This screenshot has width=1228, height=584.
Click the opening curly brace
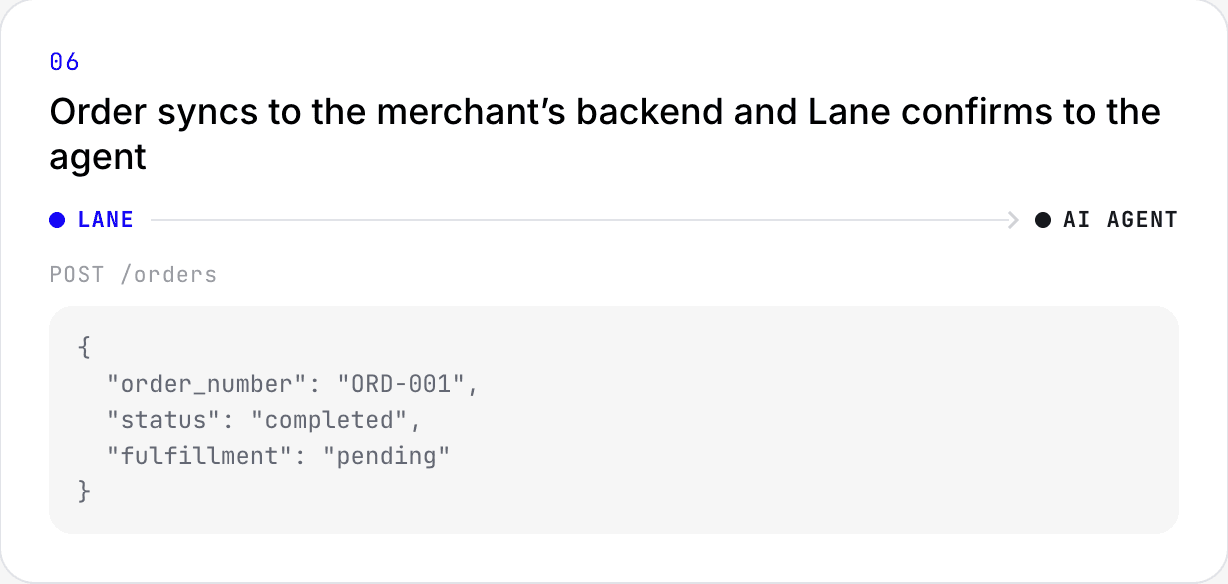tap(84, 349)
